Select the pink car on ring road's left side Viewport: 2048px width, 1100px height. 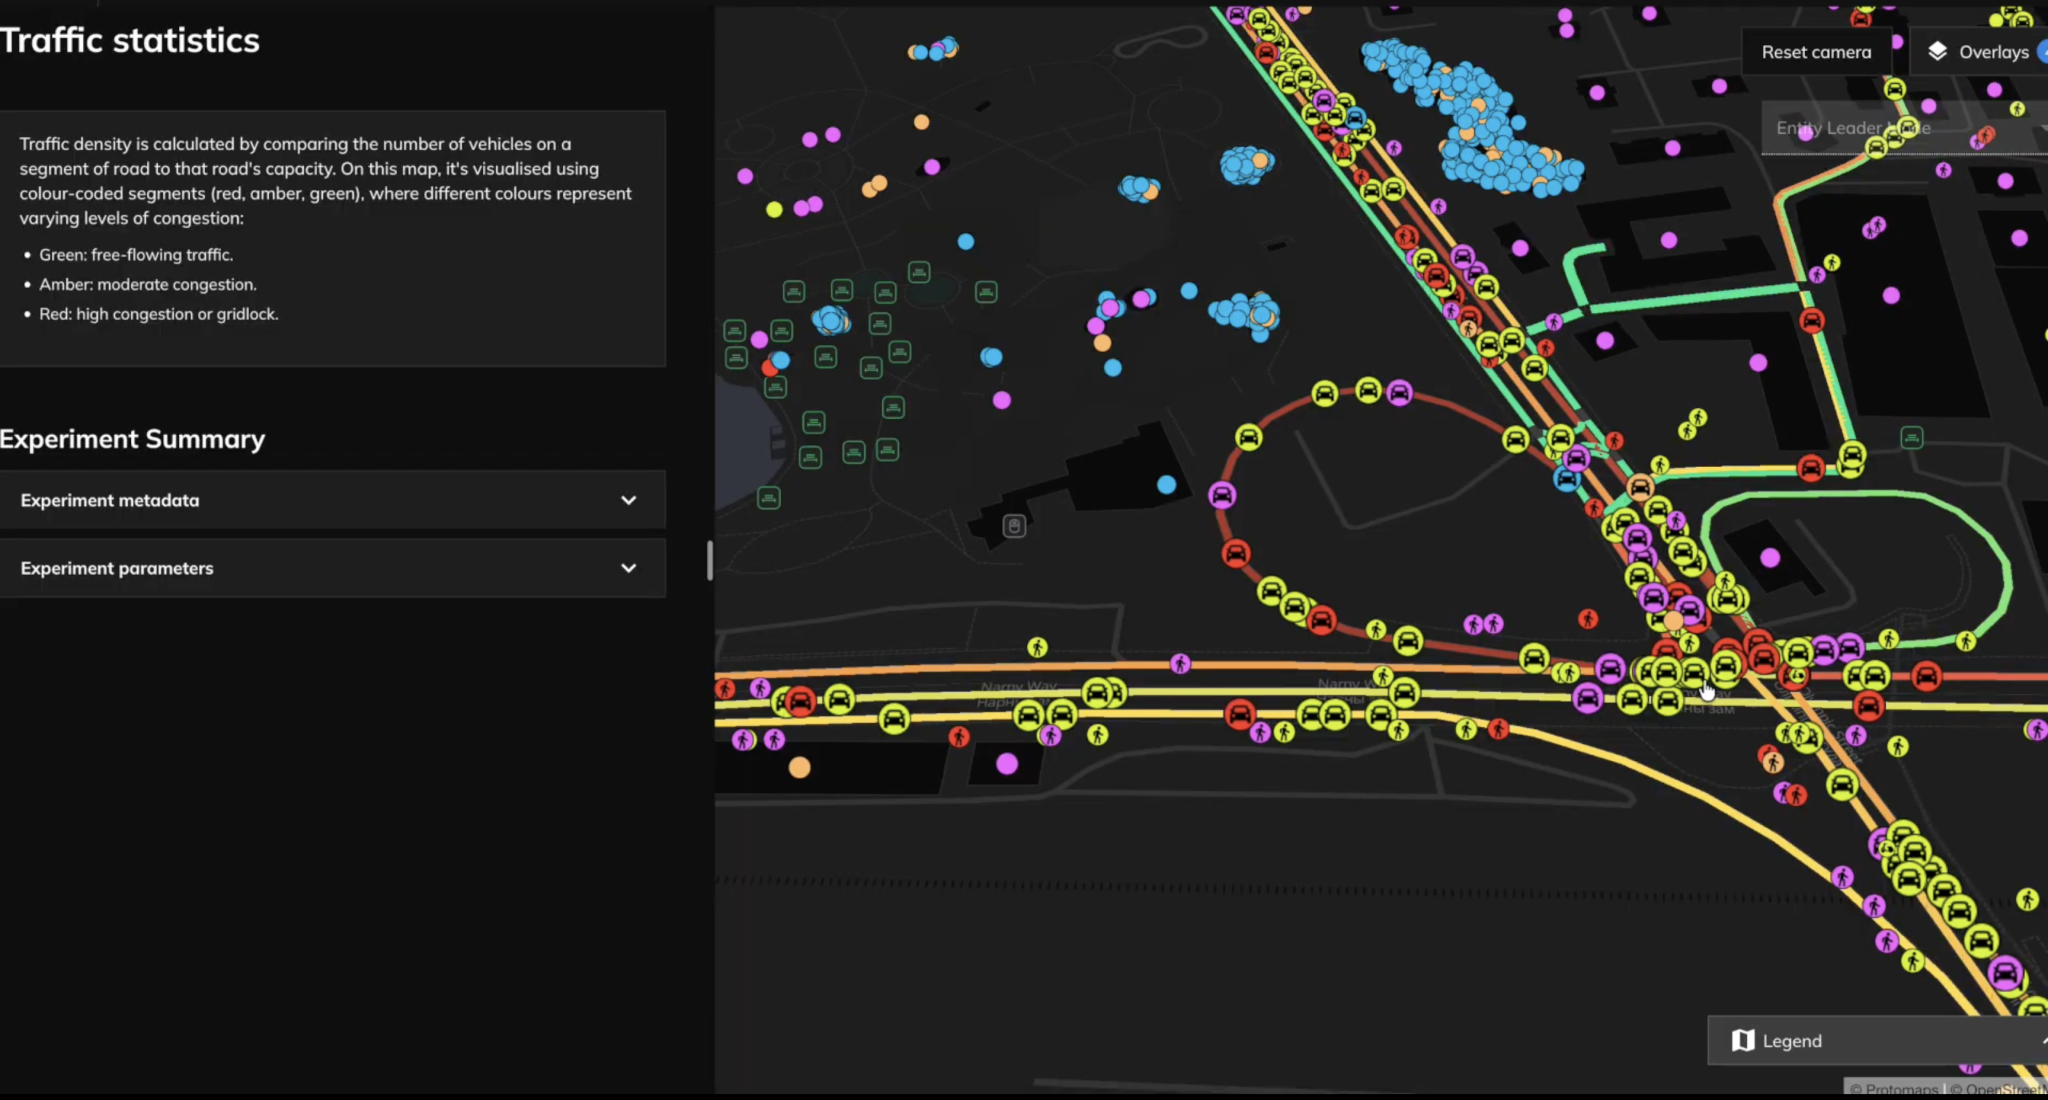tap(1222, 495)
